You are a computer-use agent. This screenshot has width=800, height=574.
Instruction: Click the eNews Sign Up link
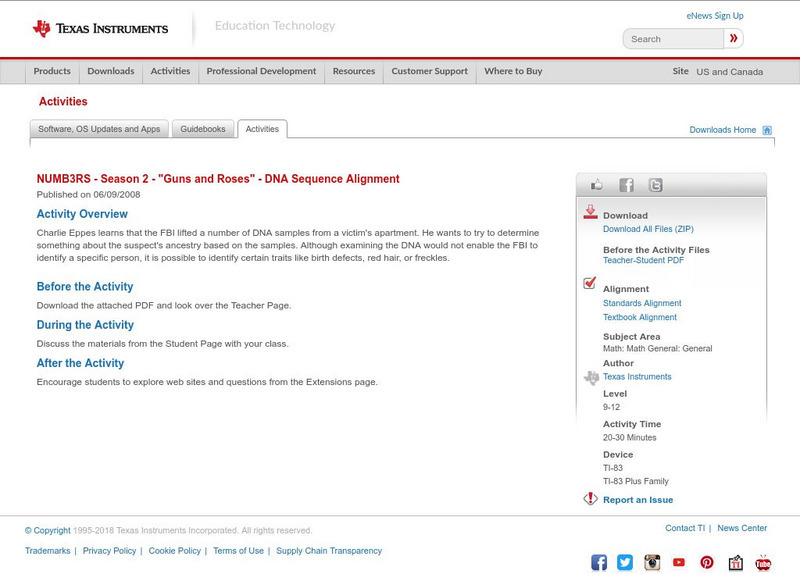(715, 16)
